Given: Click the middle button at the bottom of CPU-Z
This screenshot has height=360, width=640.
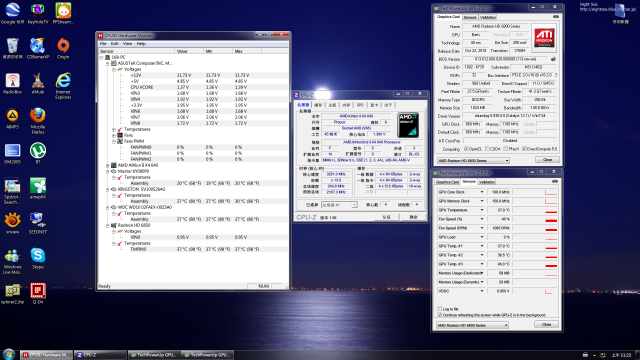Looking at the screenshot, I should point(386,217).
